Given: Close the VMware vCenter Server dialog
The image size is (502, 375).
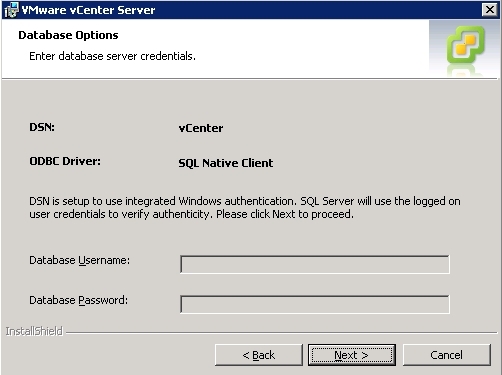Looking at the screenshot, I should click(x=490, y=10).
